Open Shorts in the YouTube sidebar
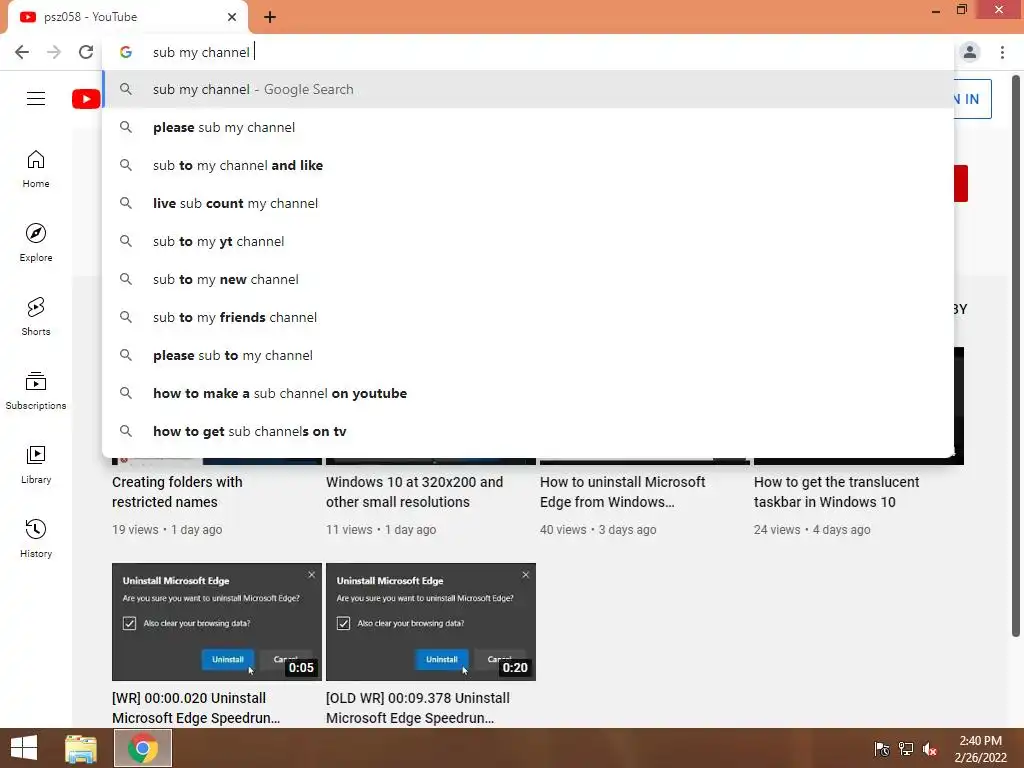 pyautogui.click(x=36, y=317)
